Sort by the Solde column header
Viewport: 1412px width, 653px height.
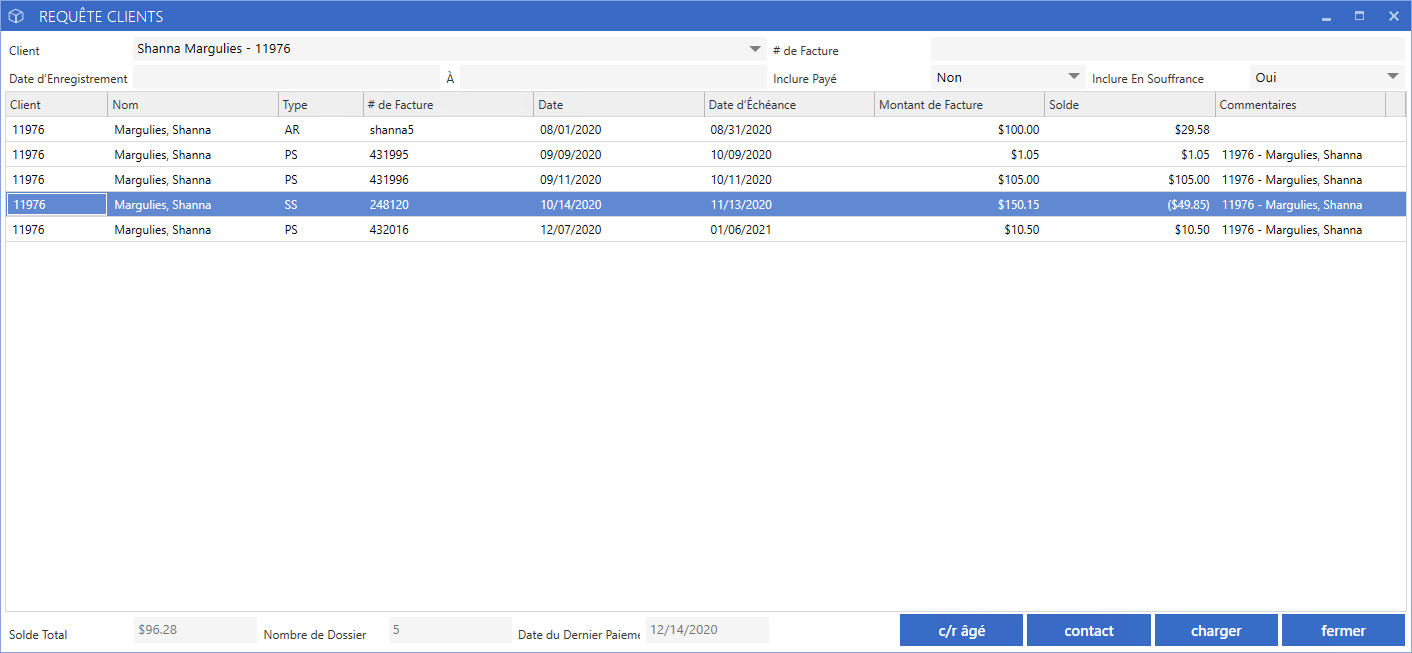(x=1130, y=105)
